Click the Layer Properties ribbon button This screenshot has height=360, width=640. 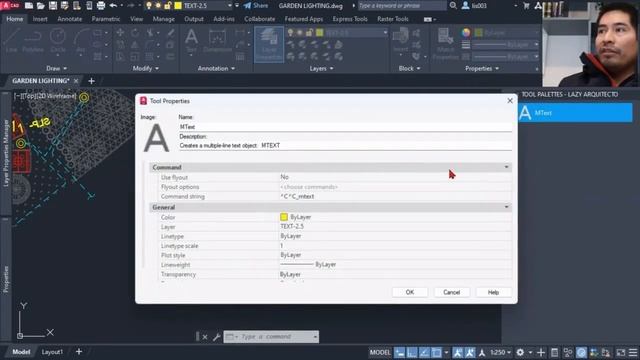tap(269, 45)
